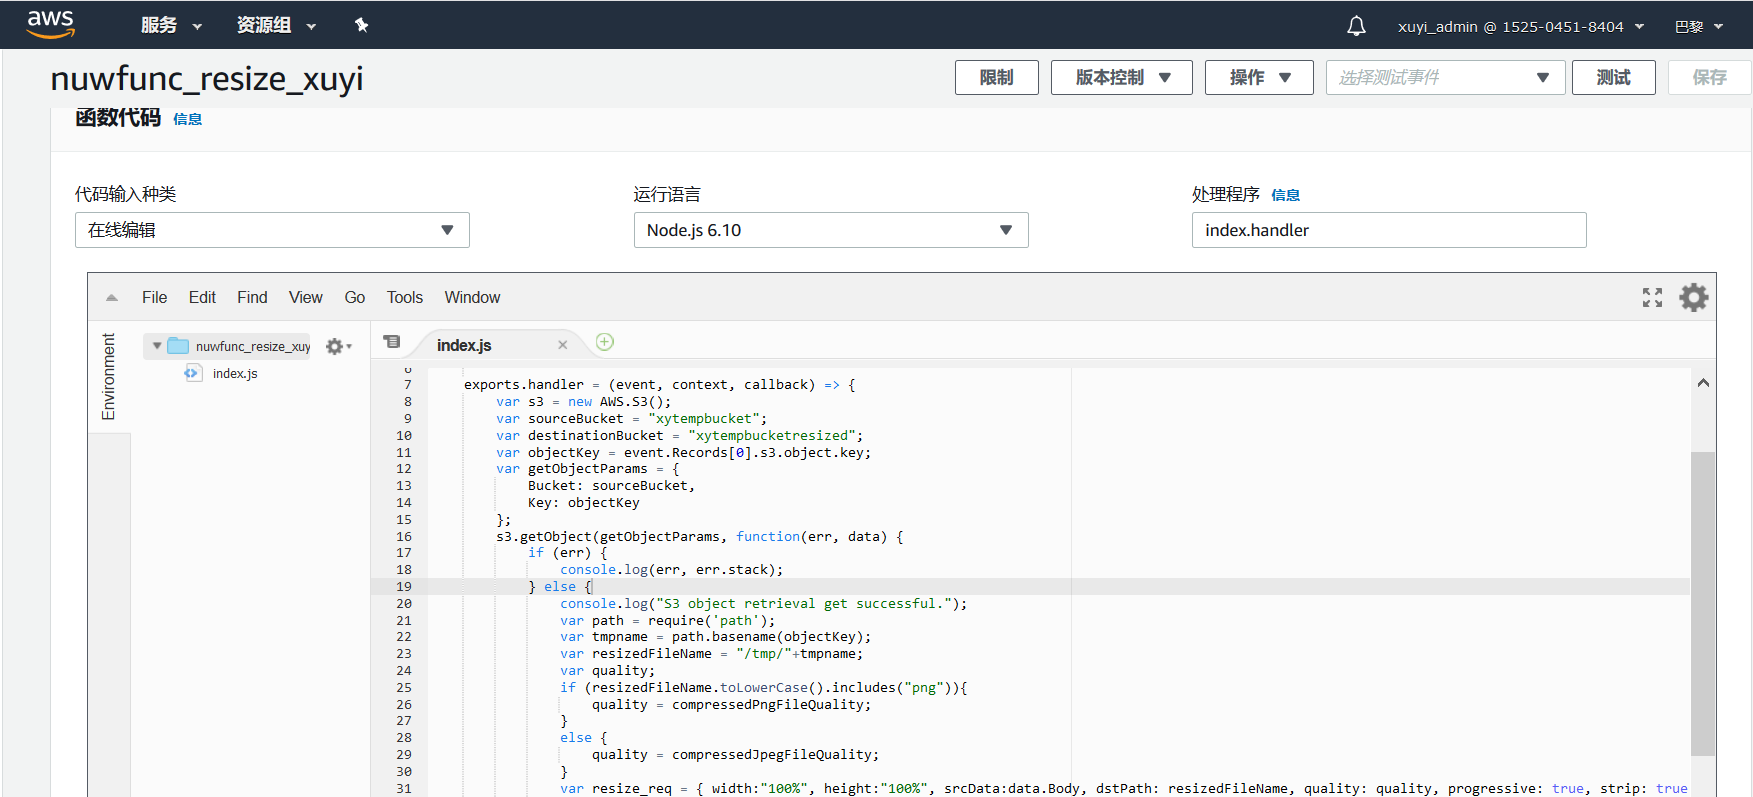Click the pin shortcut icon in navbar
The width and height of the screenshot is (1753, 797).
(361, 25)
